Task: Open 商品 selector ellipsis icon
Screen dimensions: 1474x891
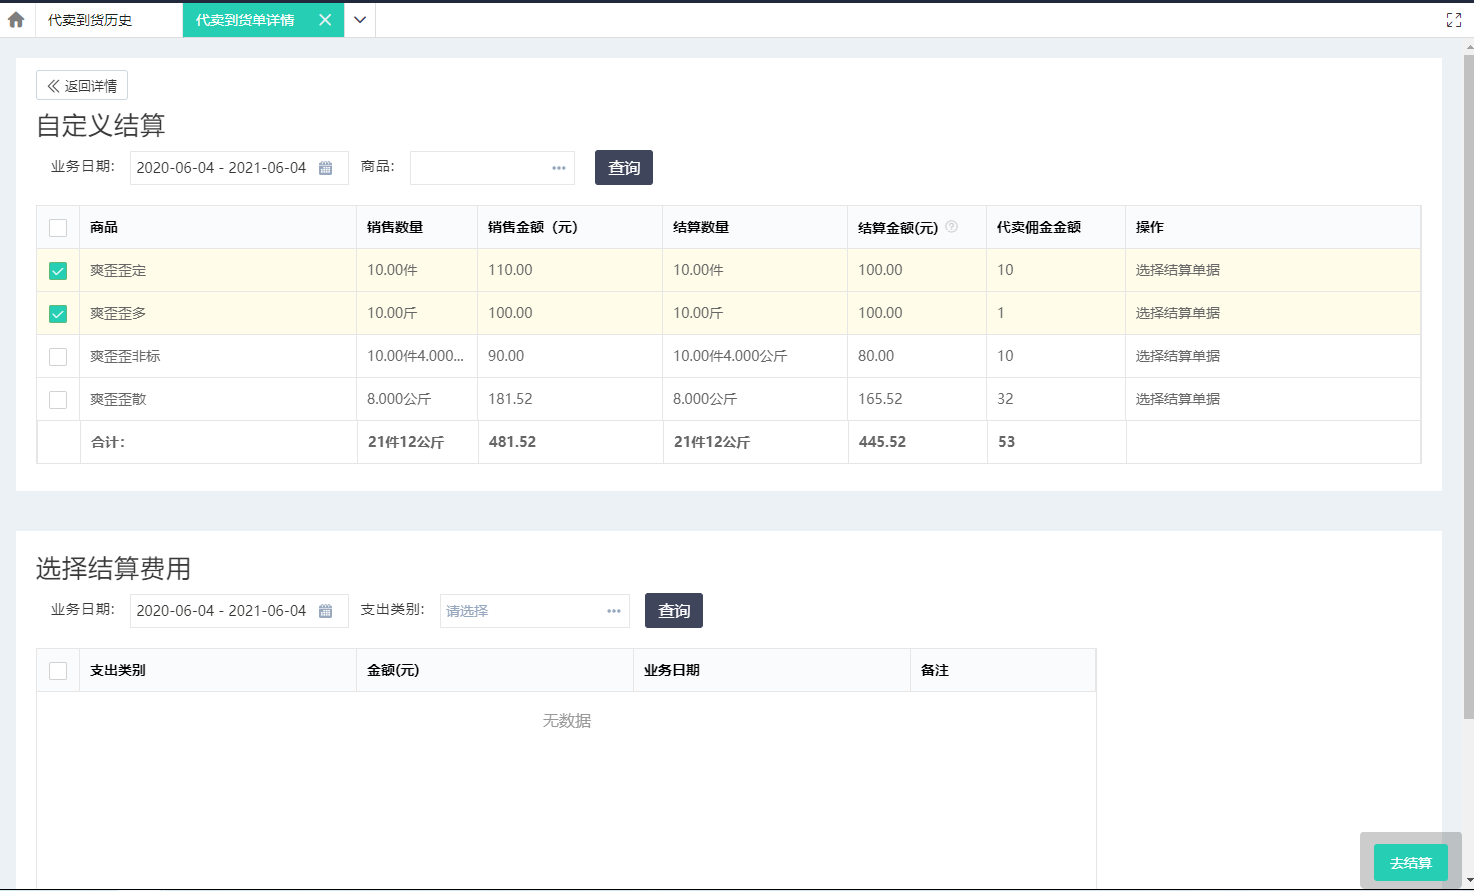Action: pyautogui.click(x=559, y=168)
